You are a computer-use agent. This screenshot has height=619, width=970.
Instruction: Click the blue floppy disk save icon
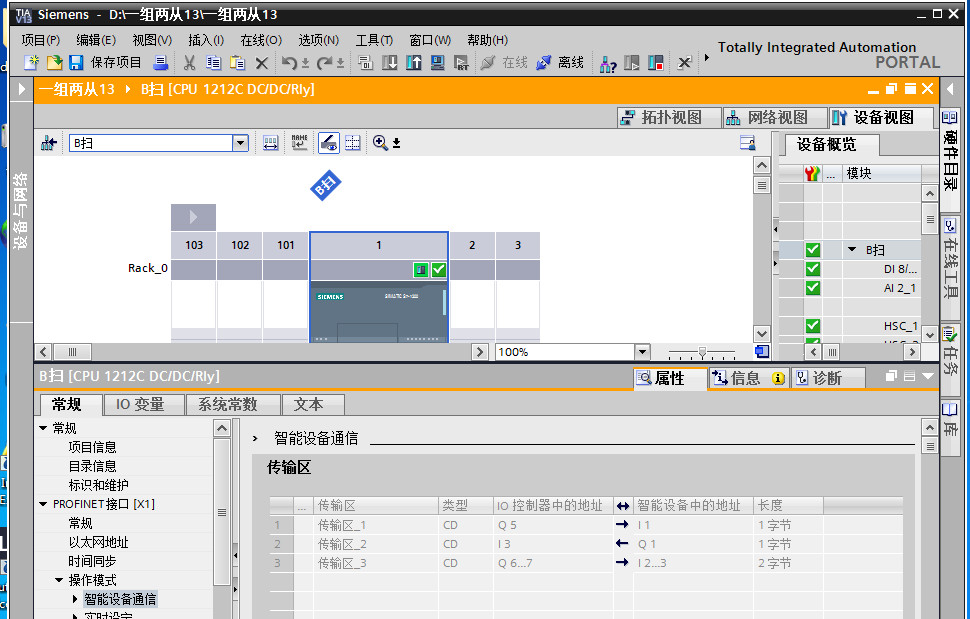(76, 62)
